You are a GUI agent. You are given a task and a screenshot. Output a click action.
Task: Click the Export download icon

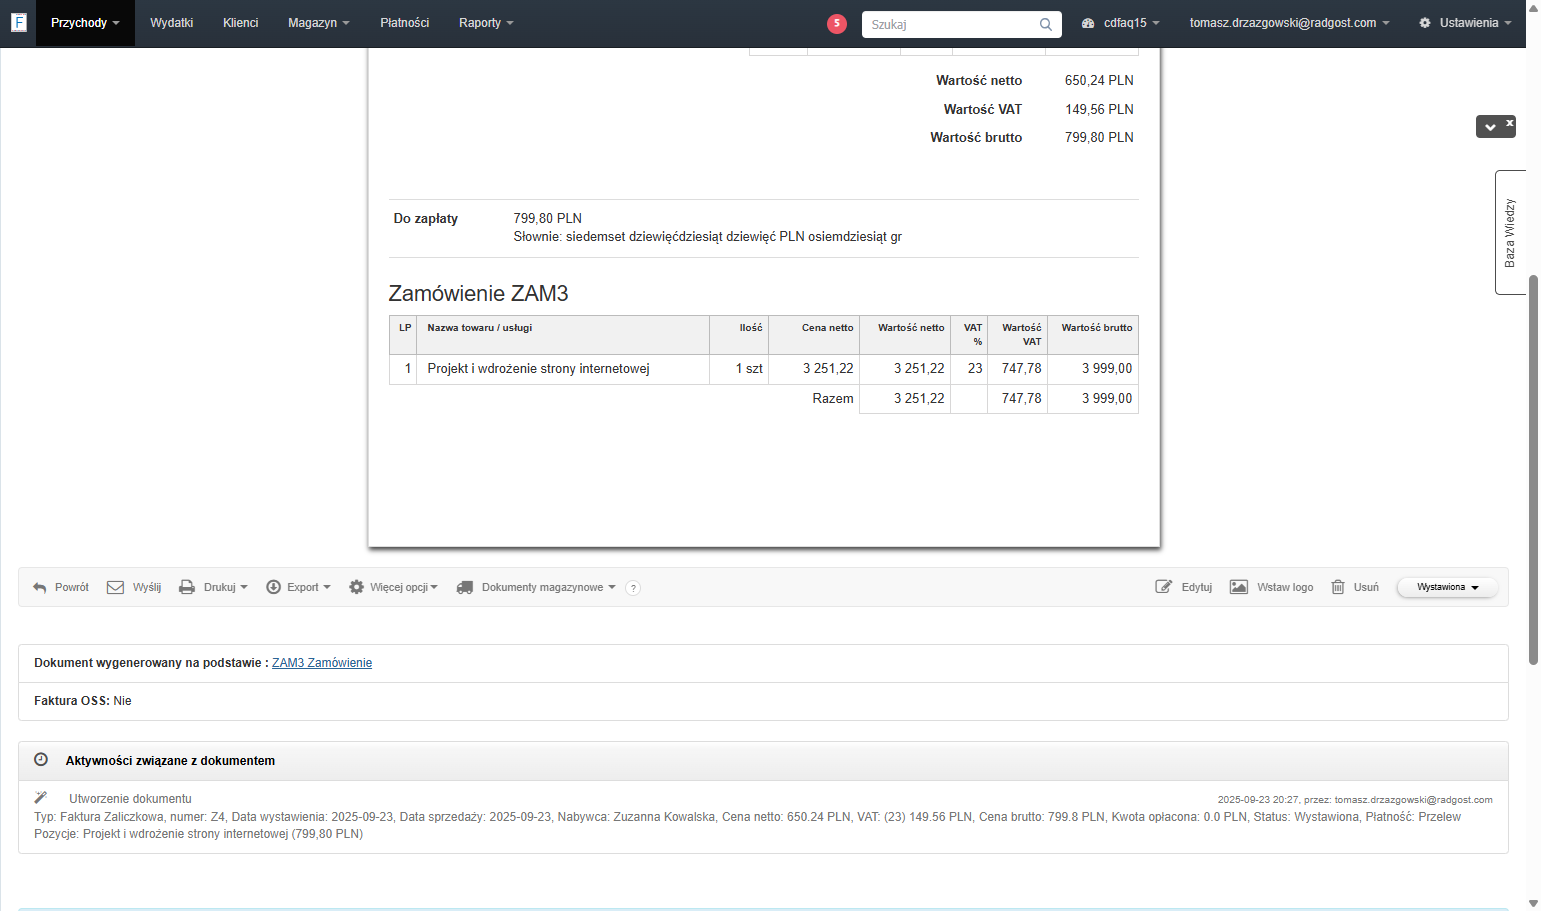click(x=273, y=587)
